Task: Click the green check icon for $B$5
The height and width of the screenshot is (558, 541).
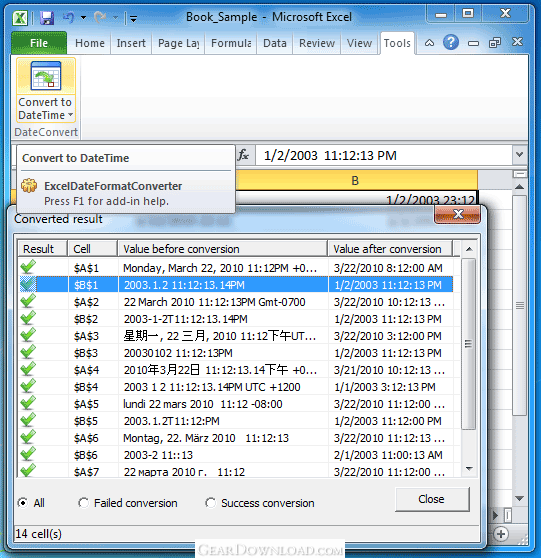Action: 28,421
